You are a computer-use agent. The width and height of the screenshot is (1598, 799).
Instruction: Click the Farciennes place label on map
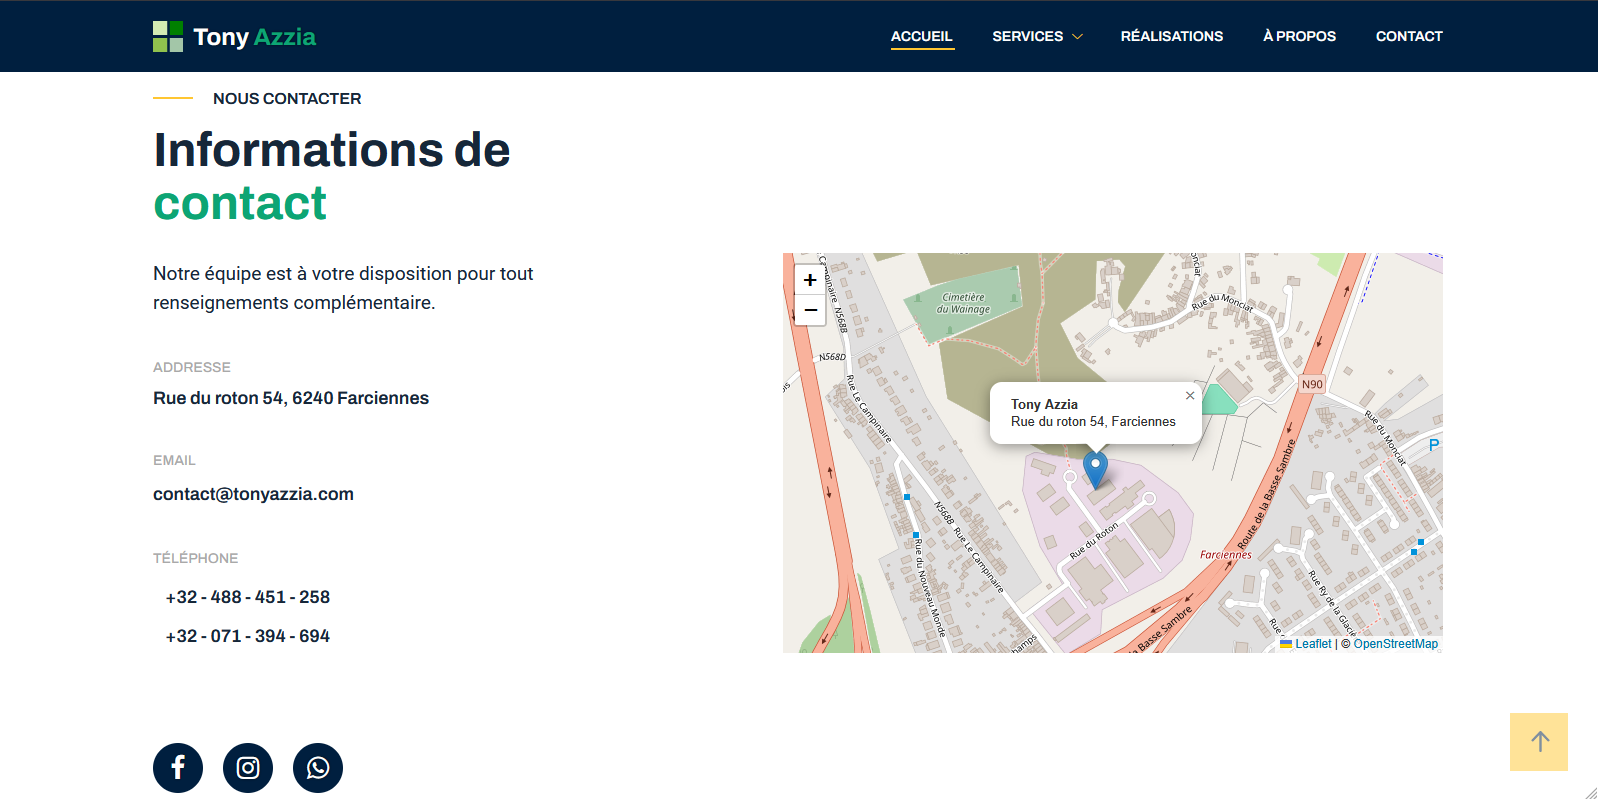click(1226, 555)
